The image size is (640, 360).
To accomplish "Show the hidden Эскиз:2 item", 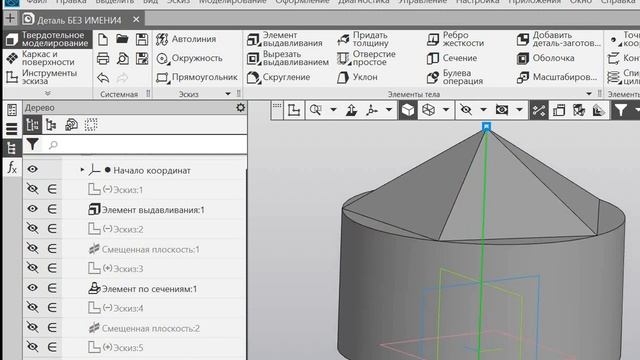I will pos(33,228).
